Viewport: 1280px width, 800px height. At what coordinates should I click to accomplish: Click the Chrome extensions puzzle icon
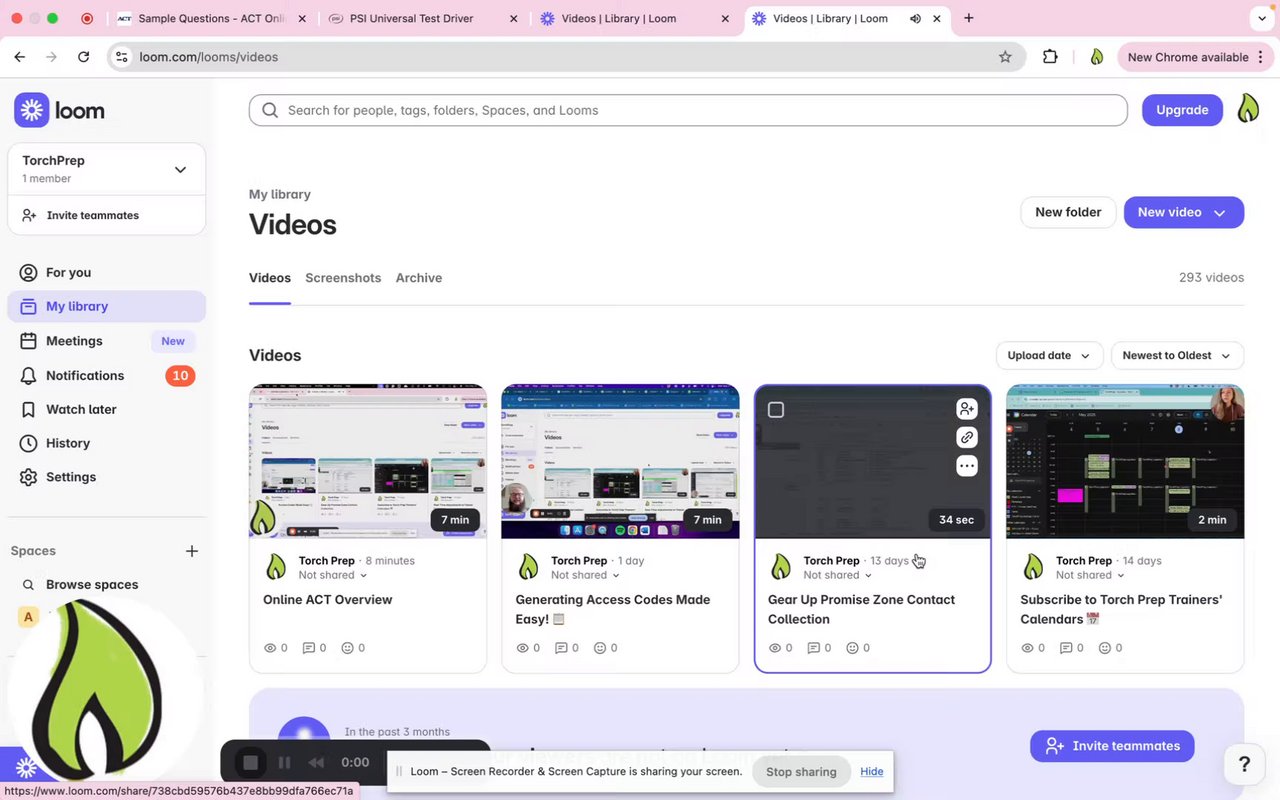click(1050, 57)
